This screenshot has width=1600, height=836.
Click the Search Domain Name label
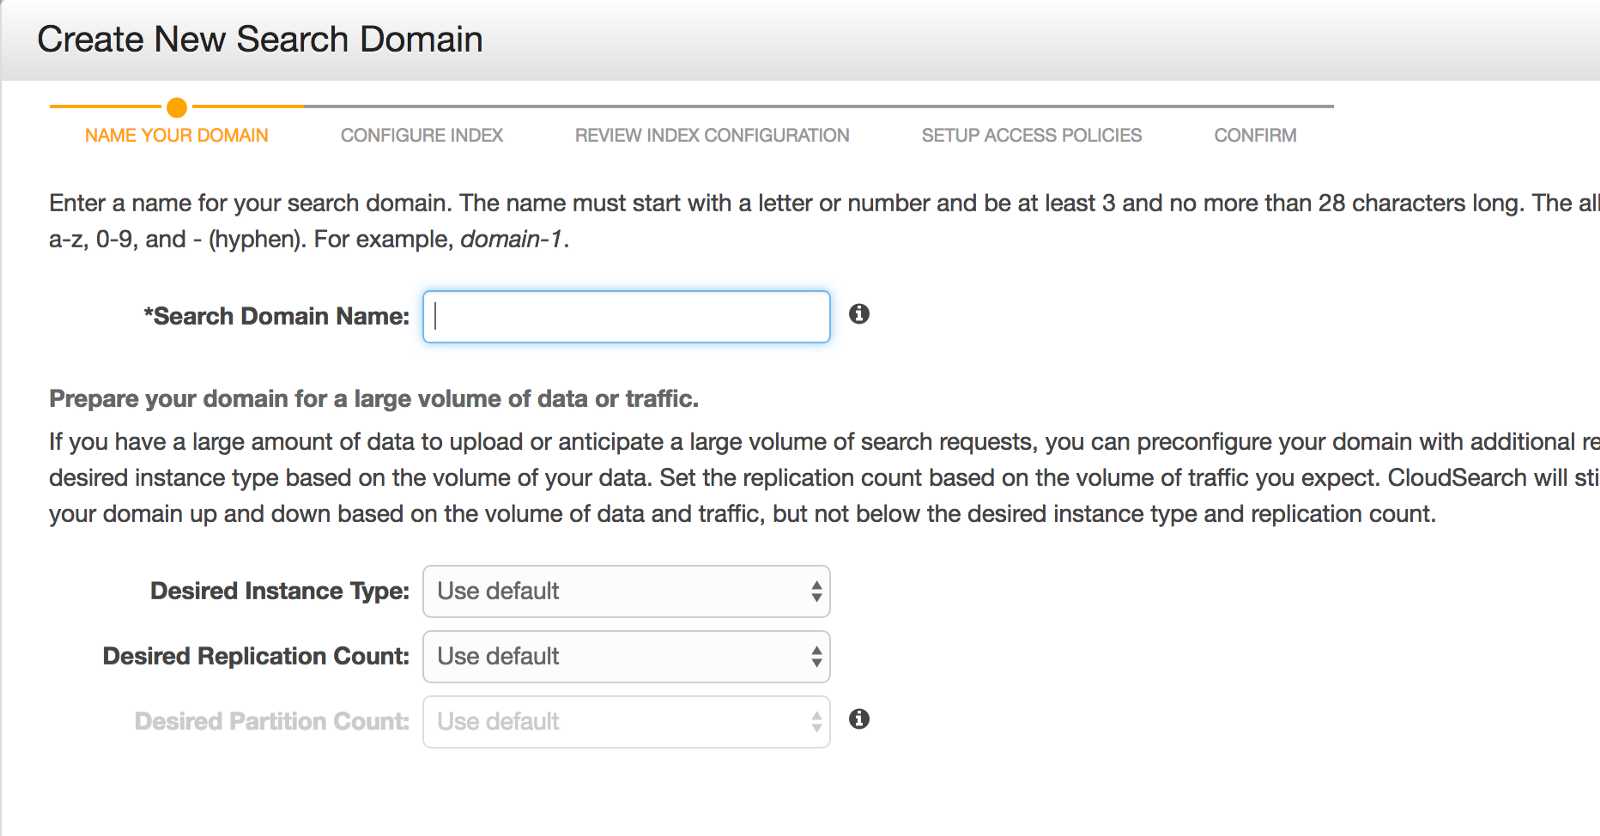click(277, 317)
